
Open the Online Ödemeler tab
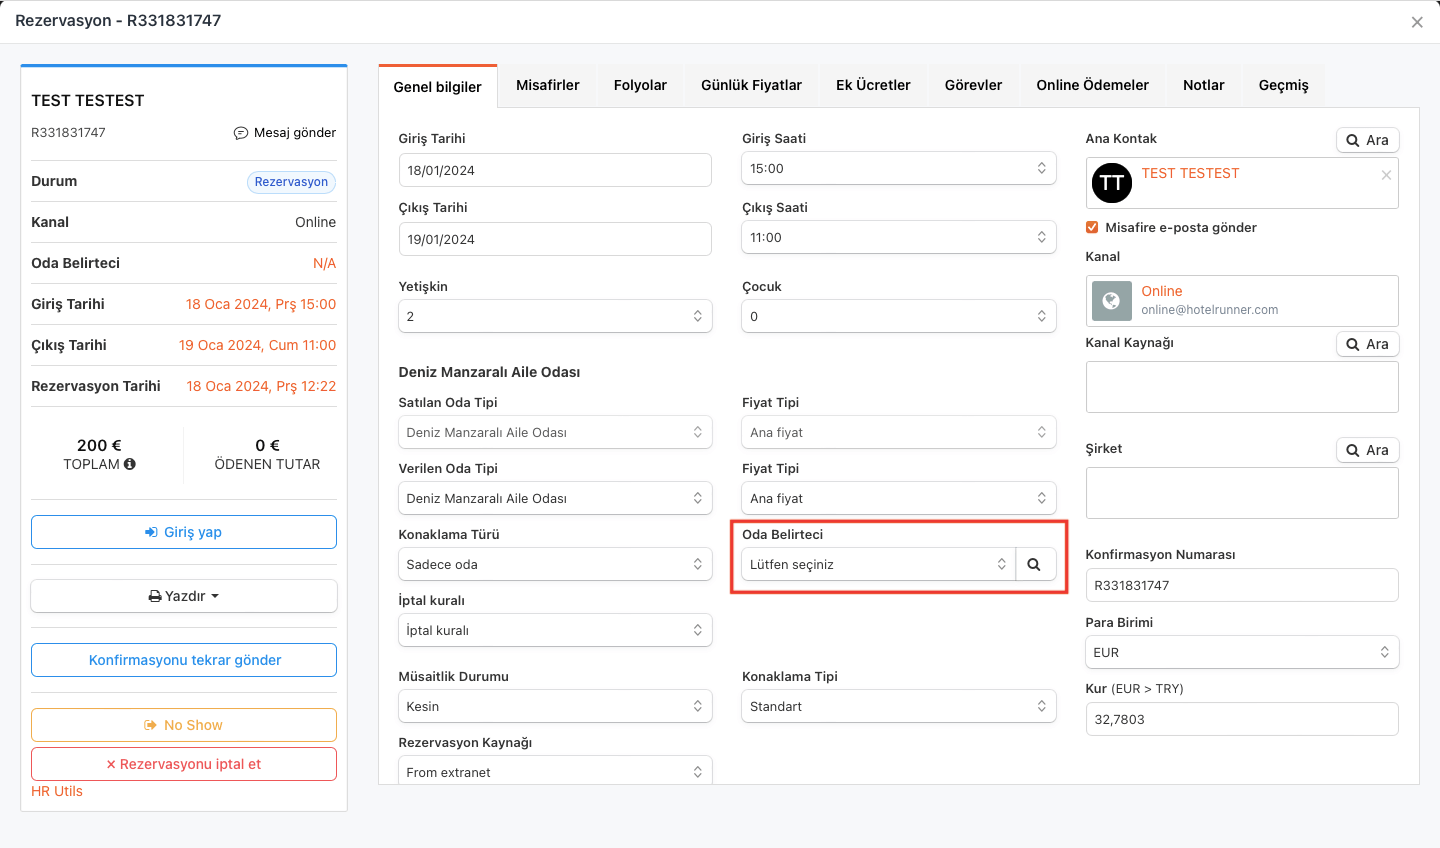tap(1092, 86)
